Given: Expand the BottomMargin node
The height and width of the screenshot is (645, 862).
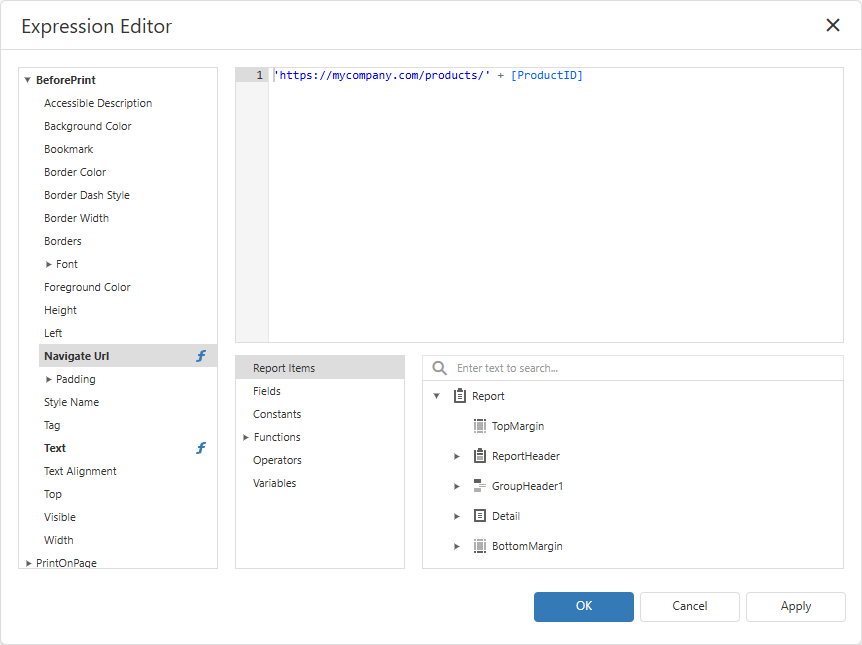Looking at the screenshot, I should coord(456,546).
